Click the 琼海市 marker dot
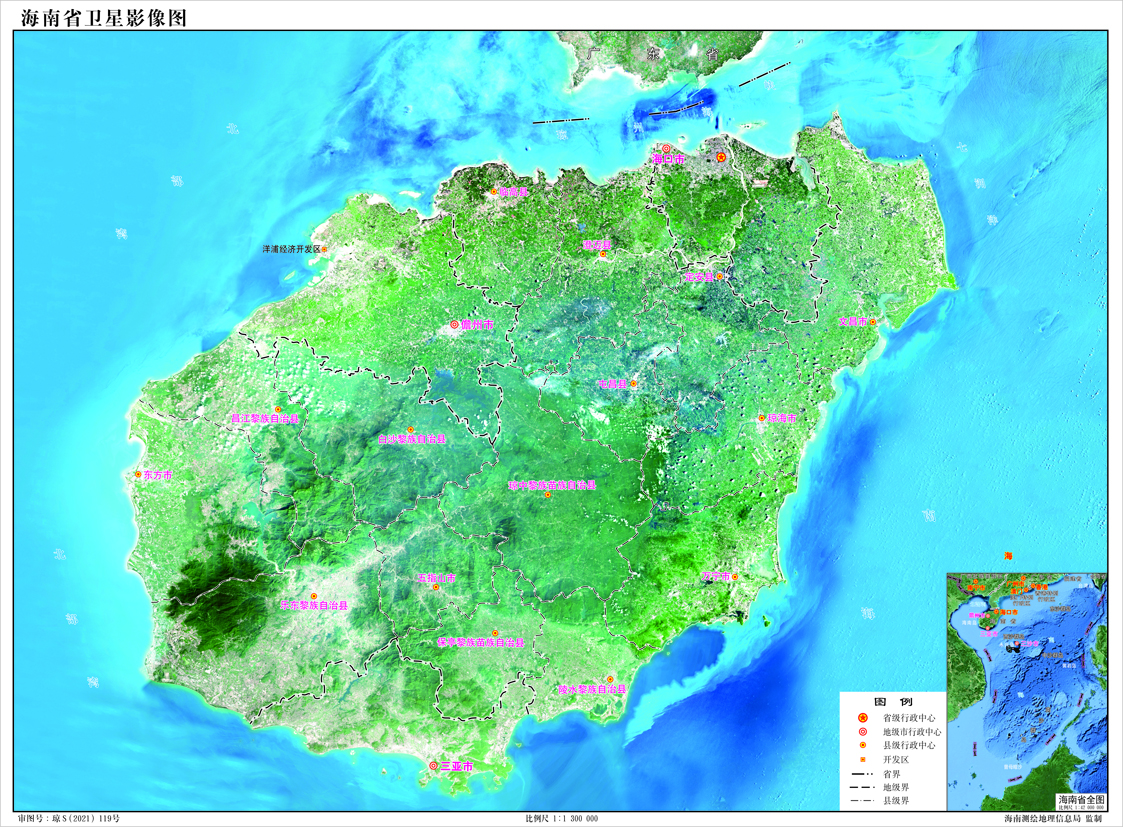 point(762,418)
